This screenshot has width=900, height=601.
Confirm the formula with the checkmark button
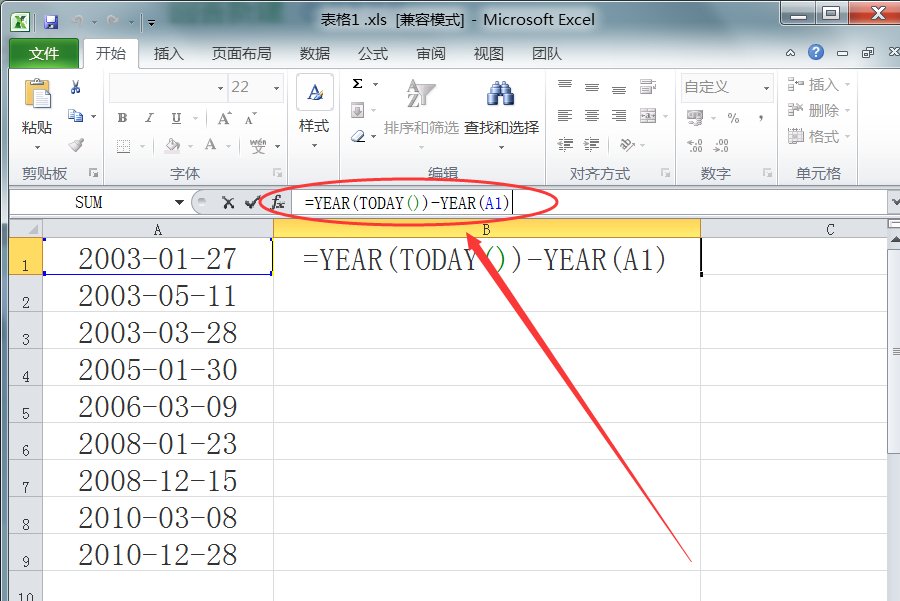click(252, 202)
